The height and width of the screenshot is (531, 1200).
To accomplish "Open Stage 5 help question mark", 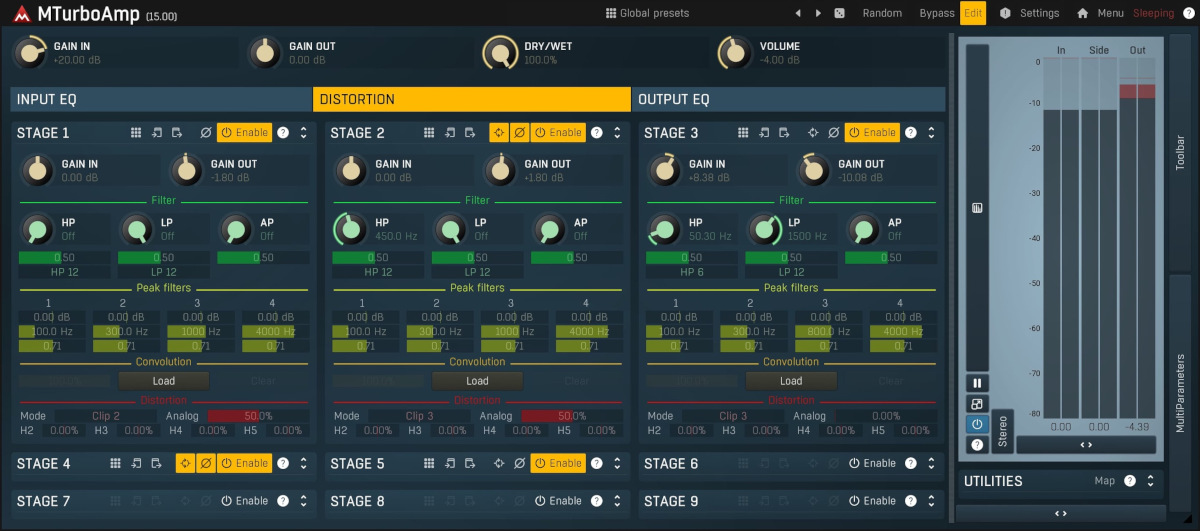I will tap(597, 464).
